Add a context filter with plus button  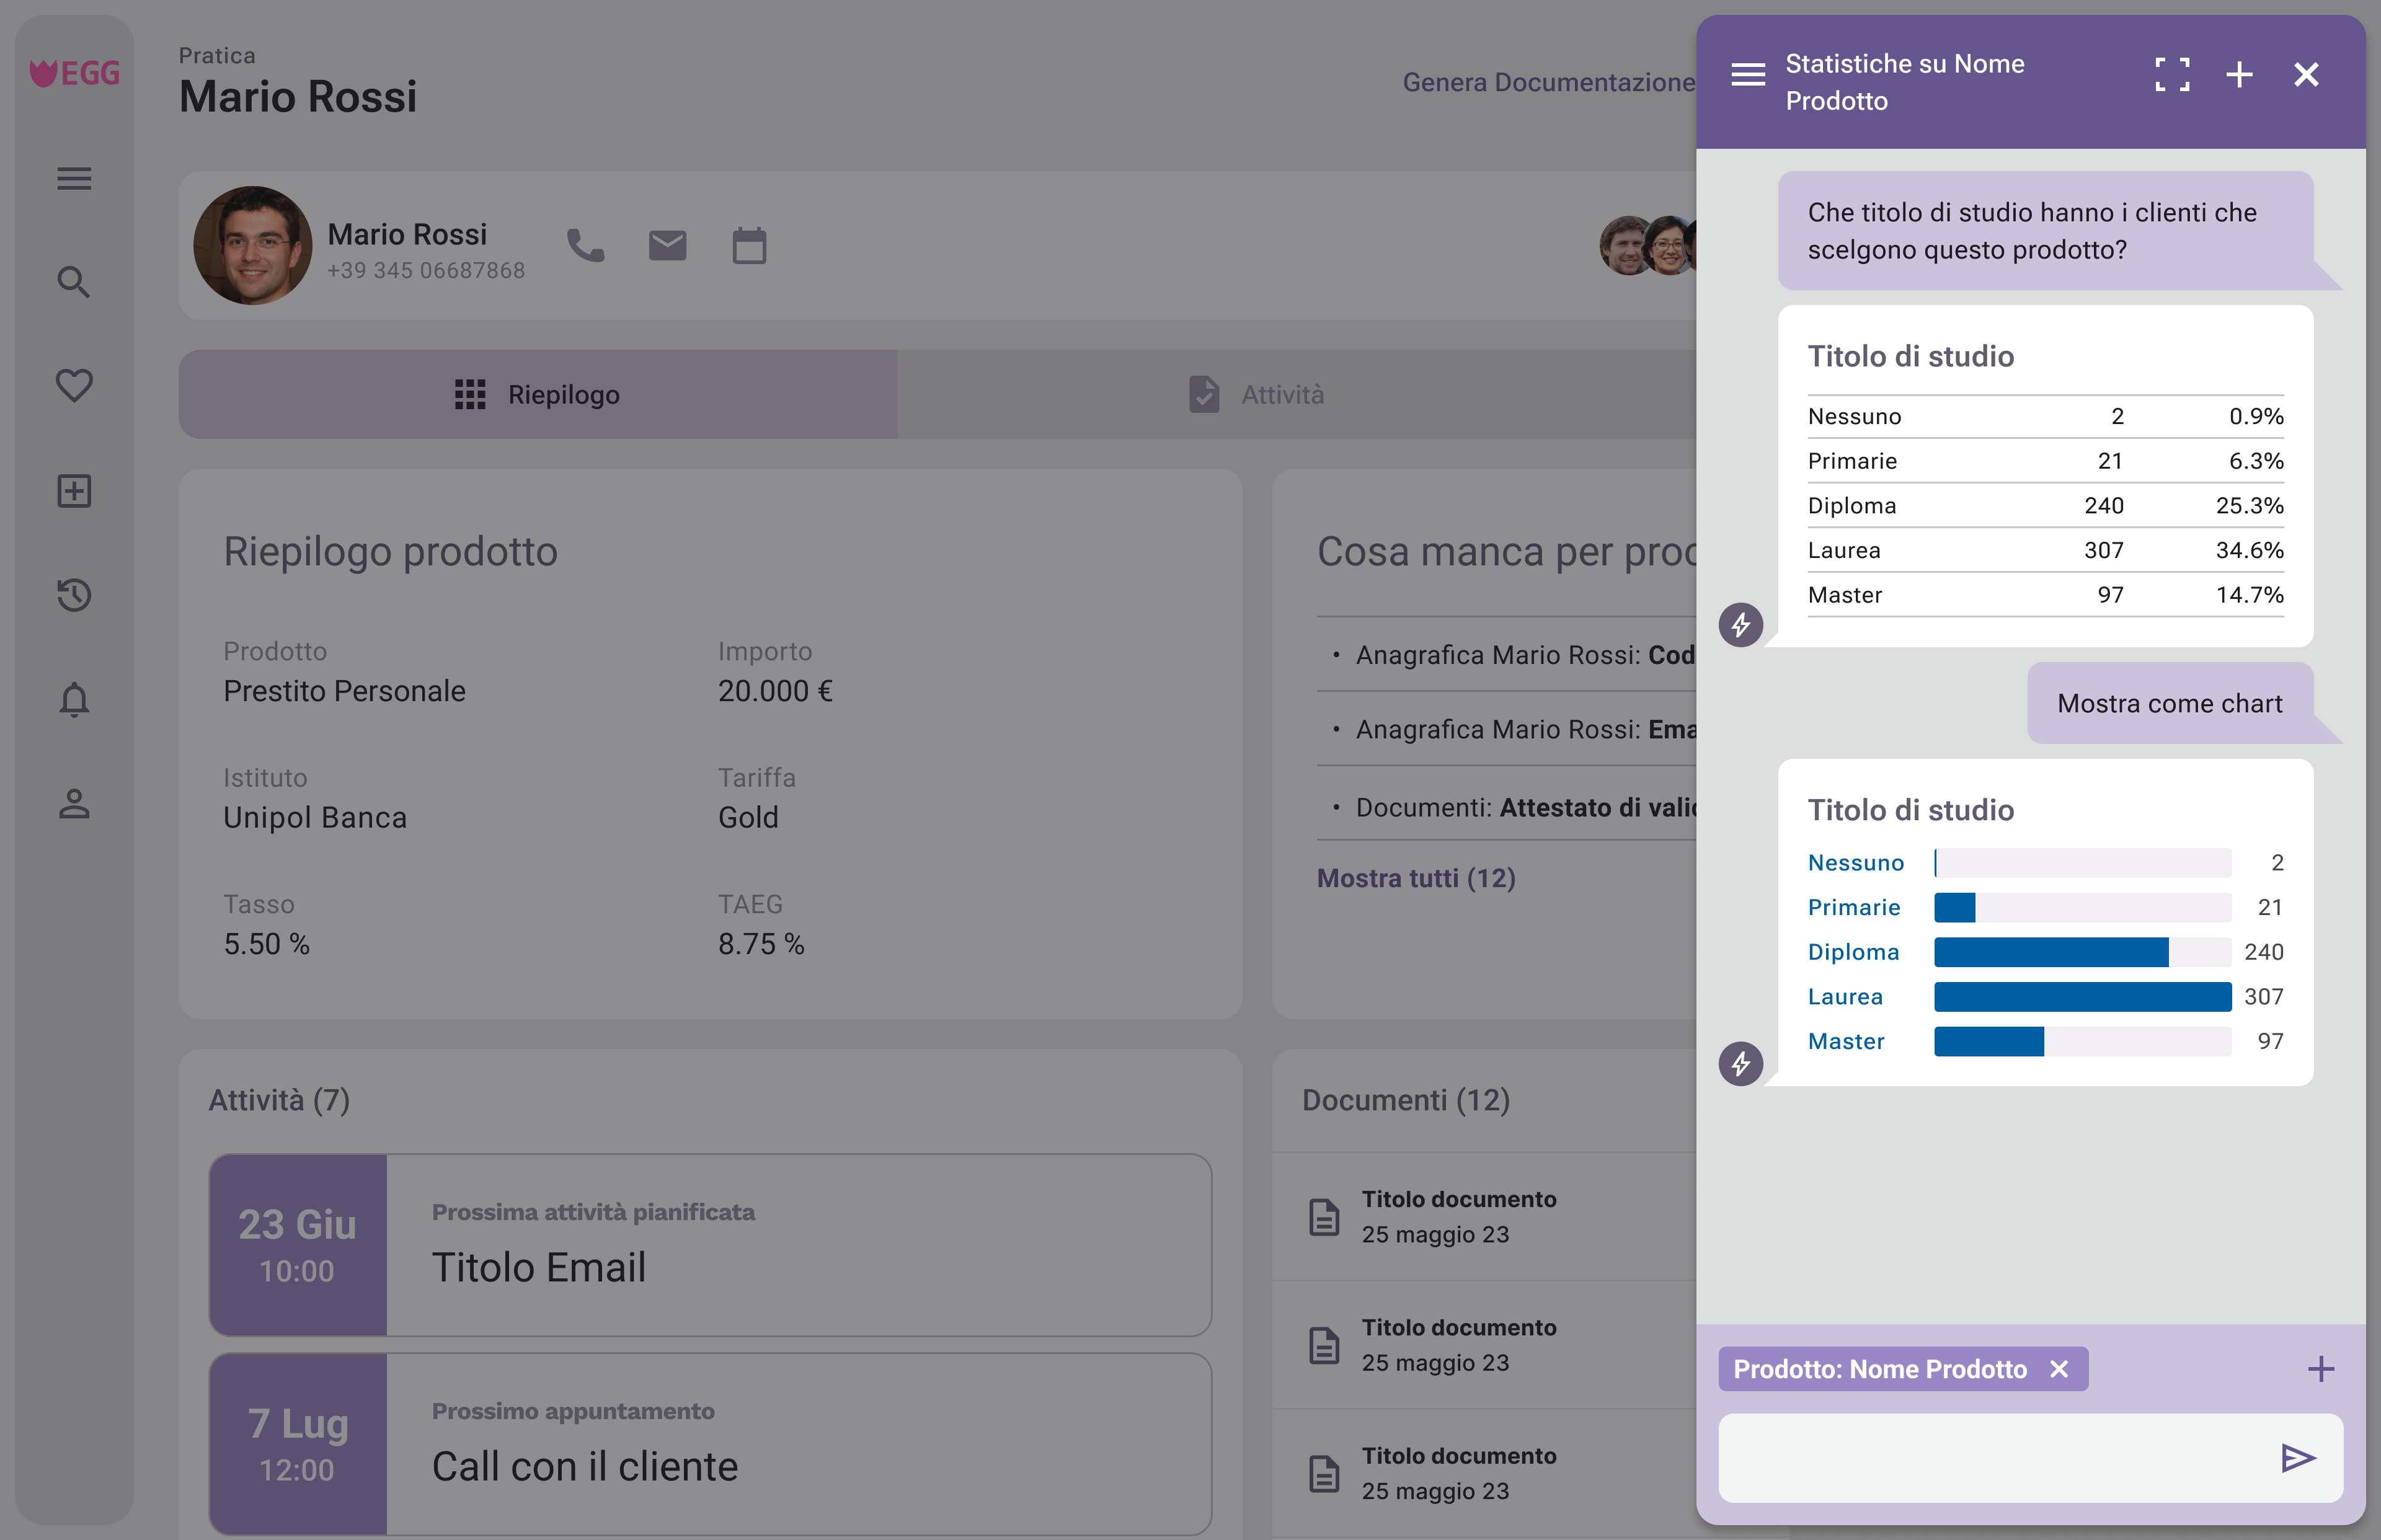coord(2321,1369)
